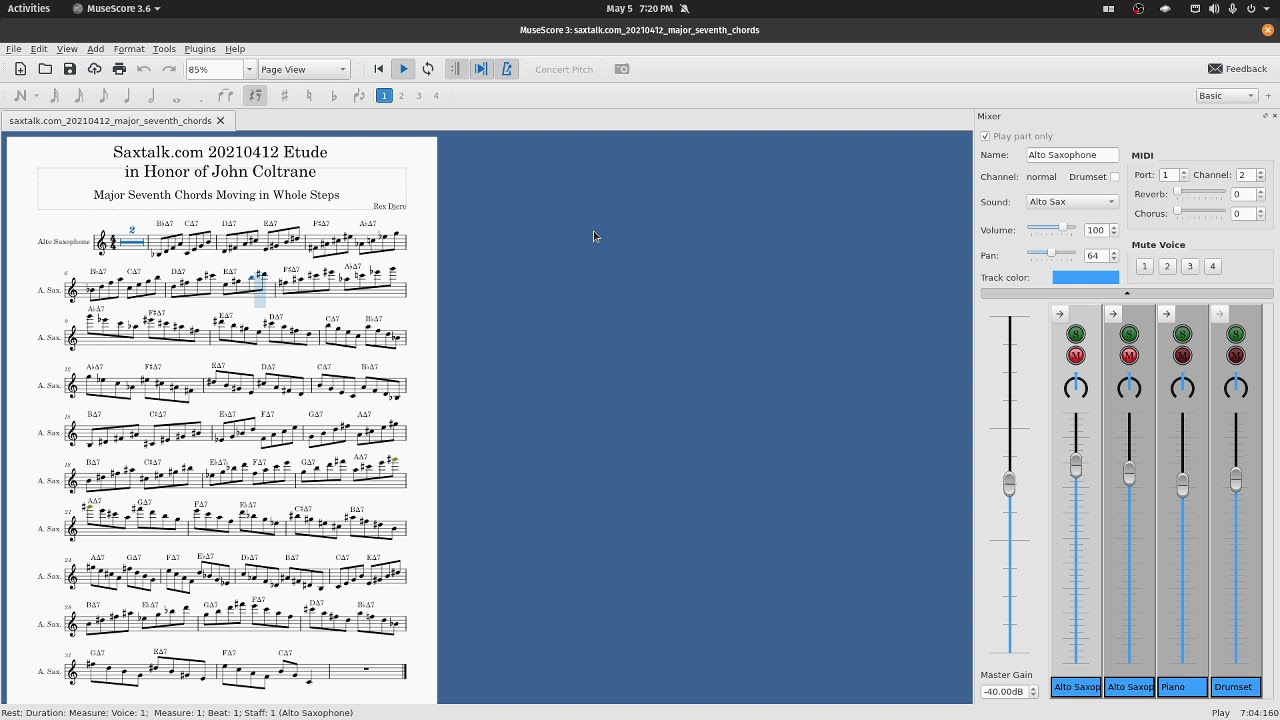Solo the Drumset channel
This screenshot has width=1280, height=720.
click(1235, 334)
